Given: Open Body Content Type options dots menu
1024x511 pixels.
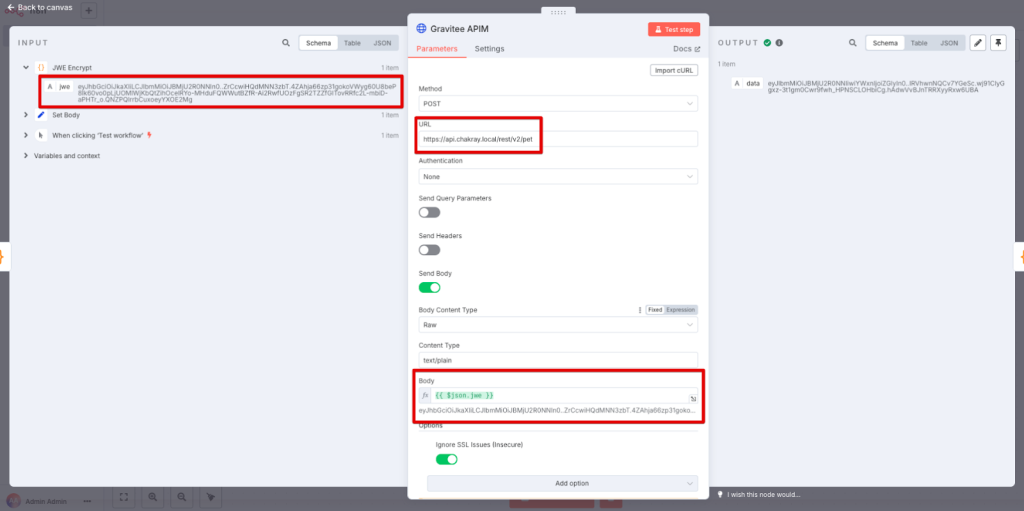Looking at the screenshot, I should point(640,310).
